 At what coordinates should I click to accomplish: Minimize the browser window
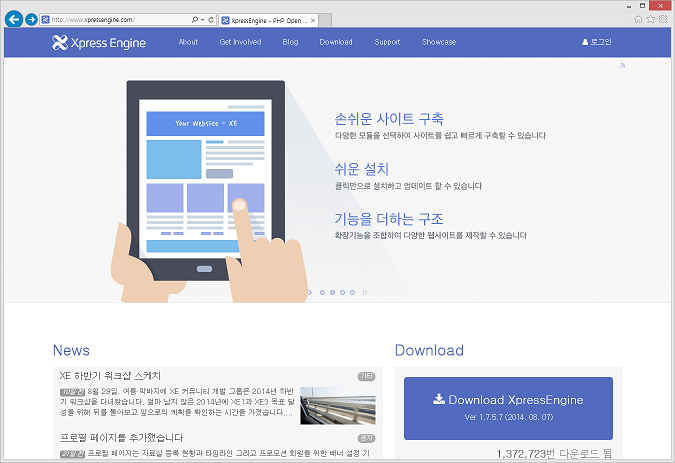coord(629,6)
